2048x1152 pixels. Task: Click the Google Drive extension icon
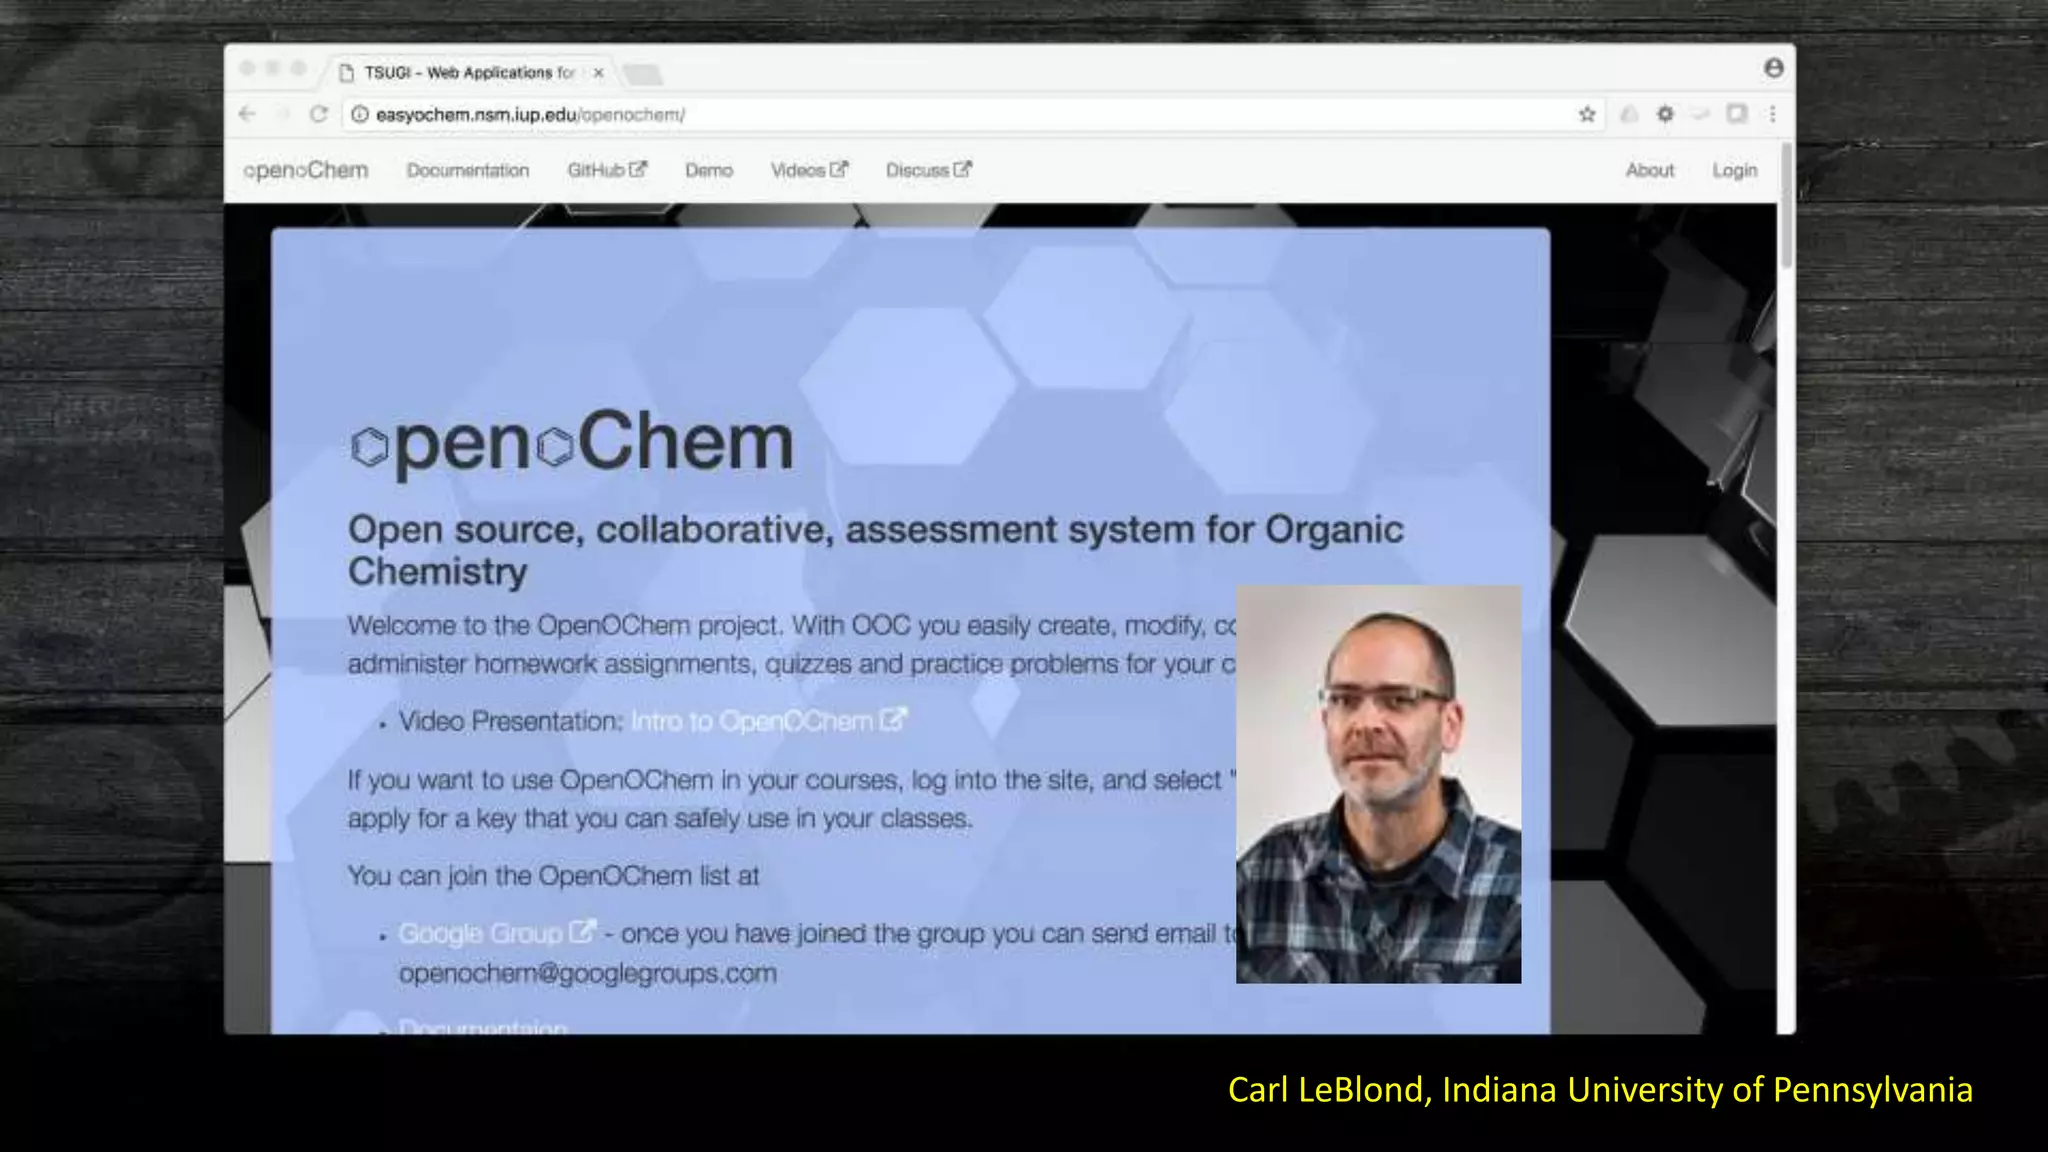[1629, 114]
